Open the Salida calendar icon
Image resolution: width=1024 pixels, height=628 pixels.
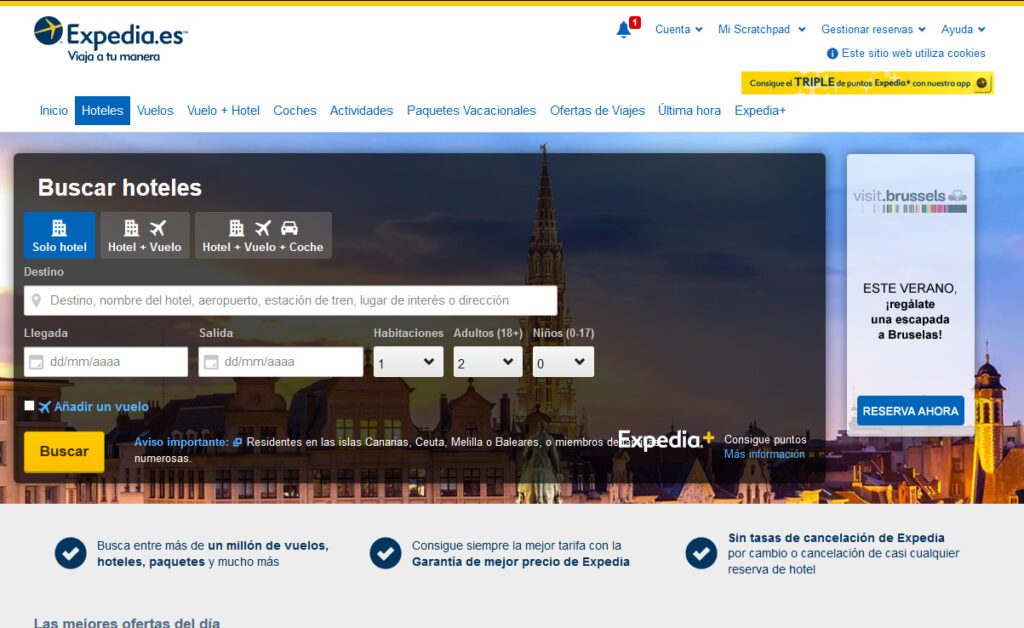pos(210,362)
